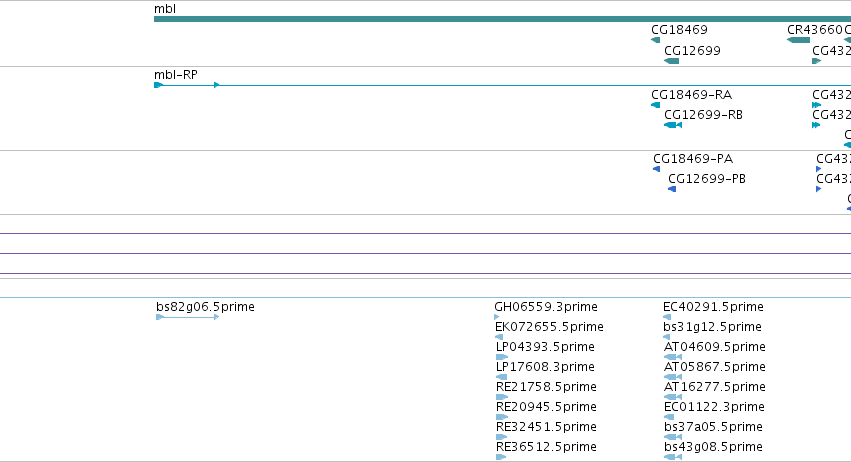Viewport: 851px width, 462px height.
Task: Open the GH06559.3prime EST label
Action: coord(546,307)
